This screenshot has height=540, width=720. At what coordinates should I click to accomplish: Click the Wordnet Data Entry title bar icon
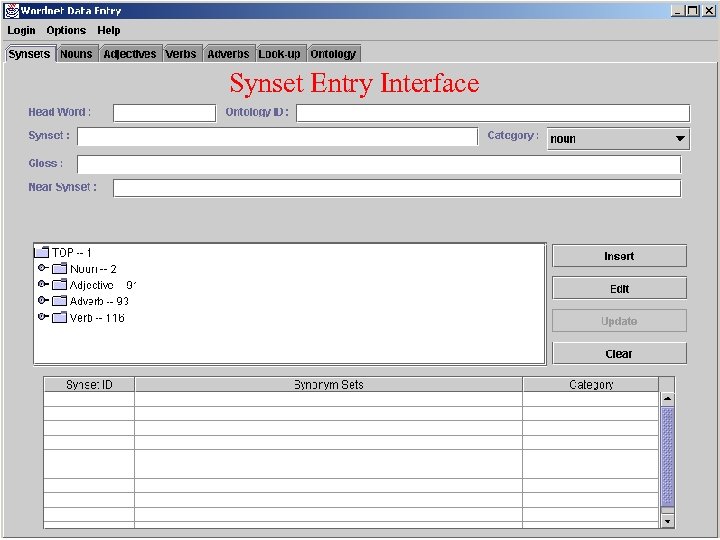[x=11, y=10]
